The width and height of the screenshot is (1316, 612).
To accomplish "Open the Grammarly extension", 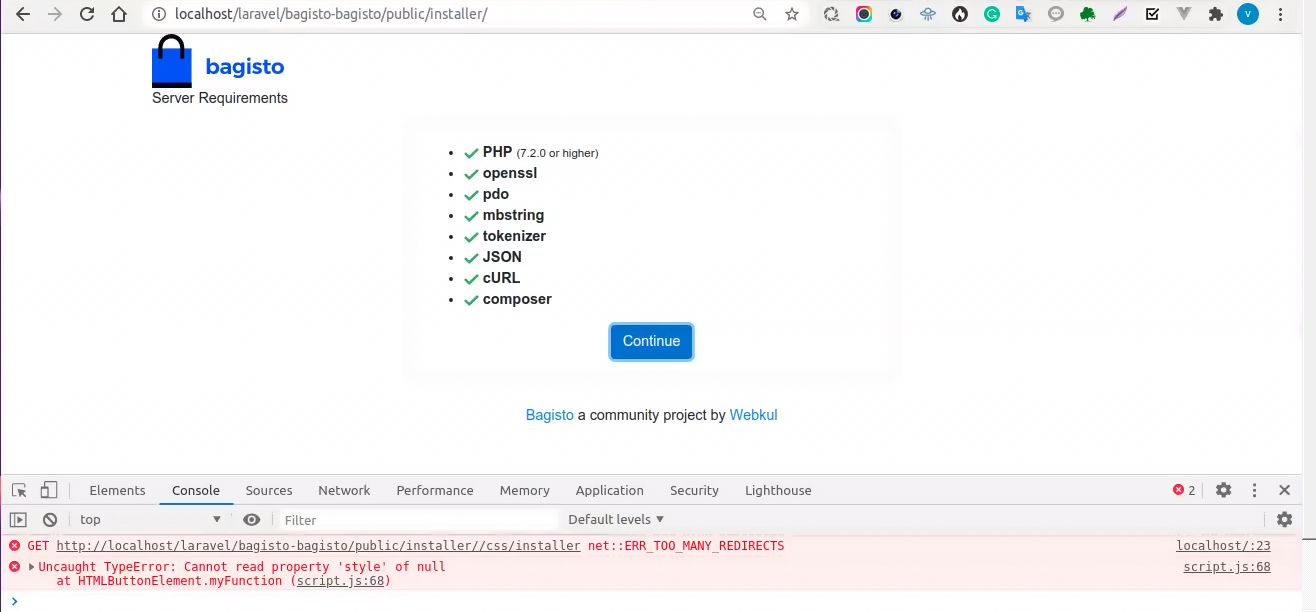I will tap(992, 14).
